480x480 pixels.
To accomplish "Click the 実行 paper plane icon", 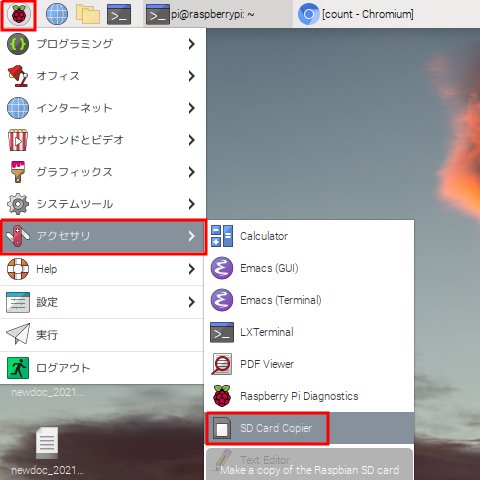I will pyautogui.click(x=18, y=334).
